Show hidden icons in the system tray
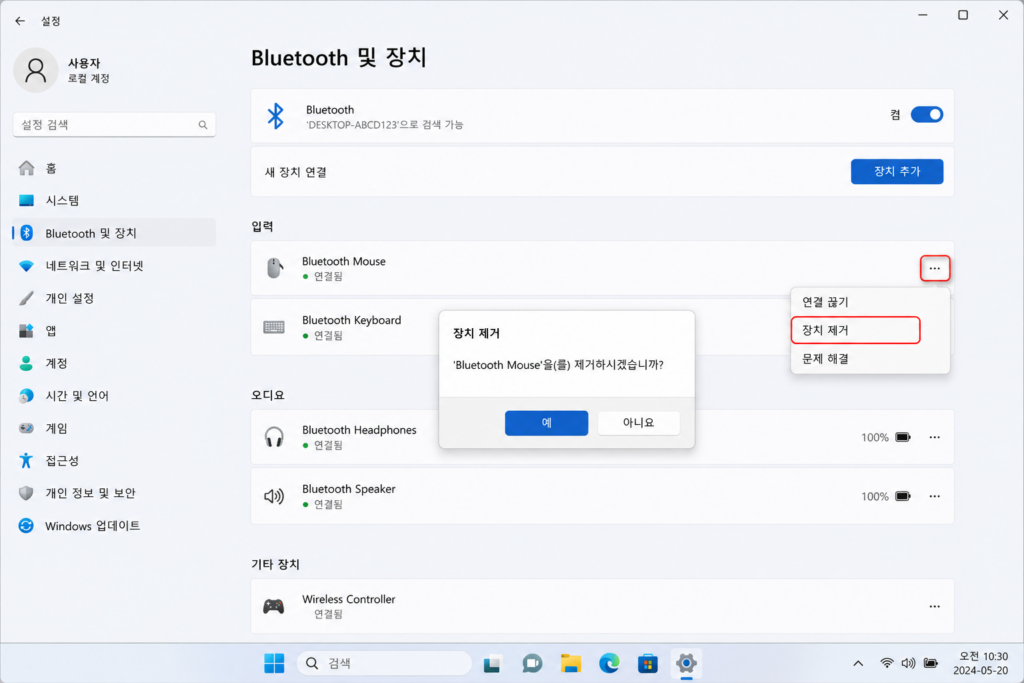 (x=858, y=663)
